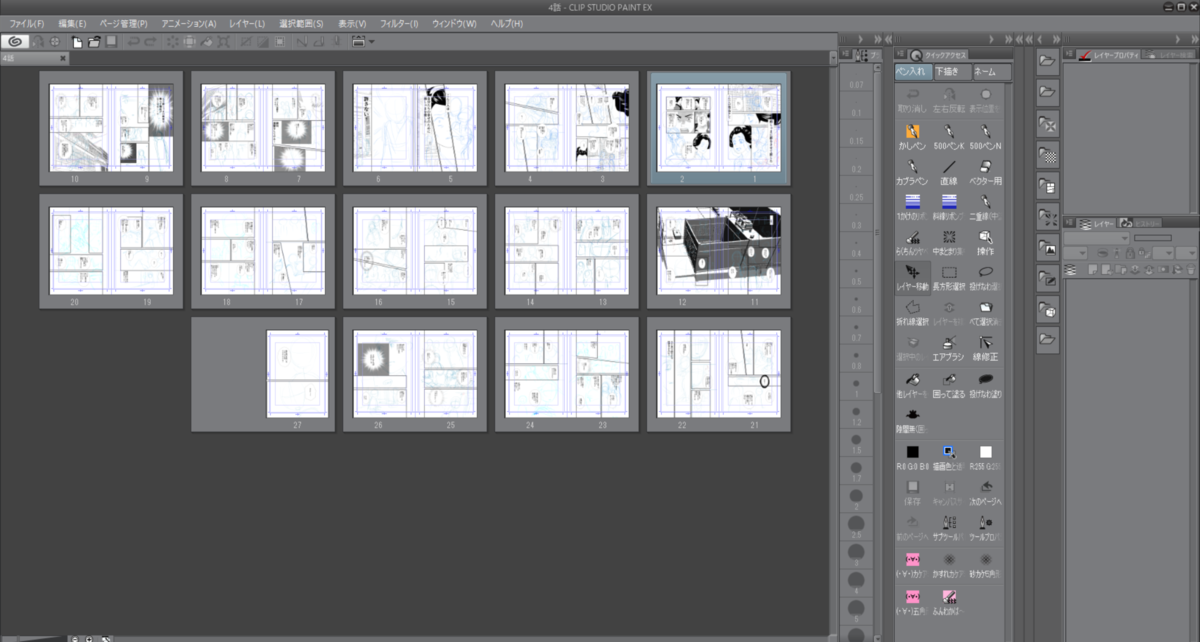Select the かすれカケアミ brush
The width and height of the screenshot is (1200, 642).
[949, 565]
